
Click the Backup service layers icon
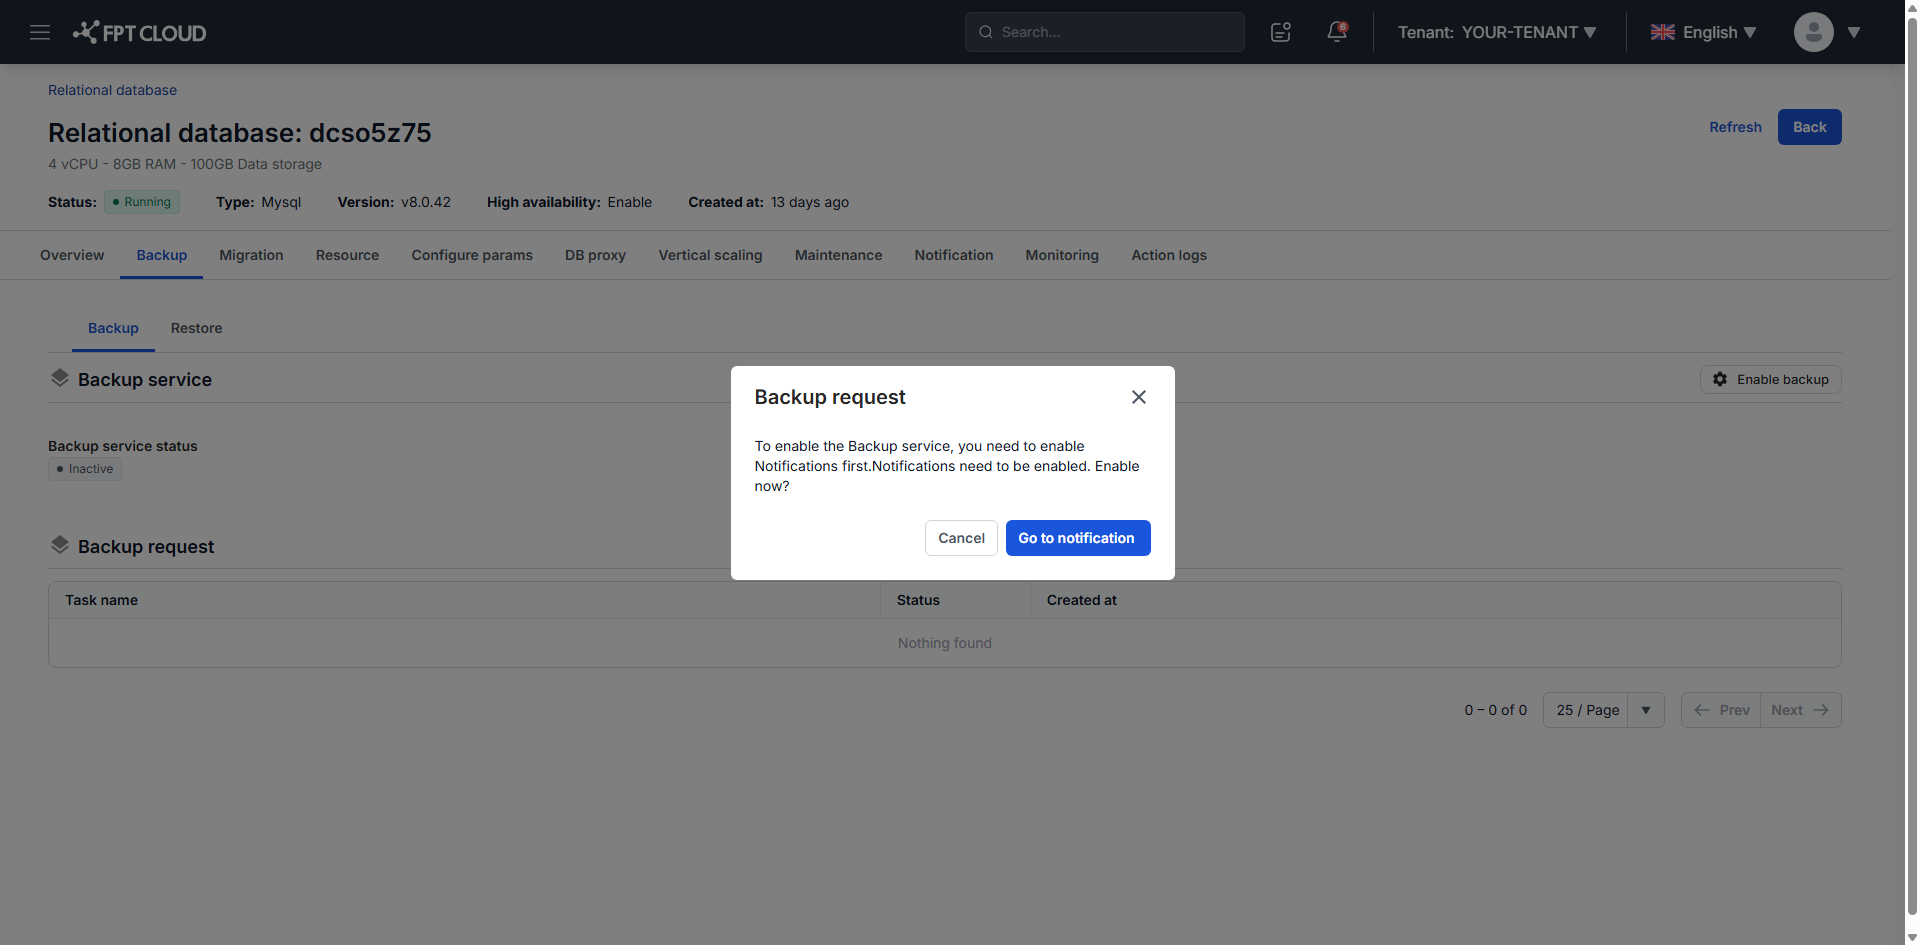[60, 378]
